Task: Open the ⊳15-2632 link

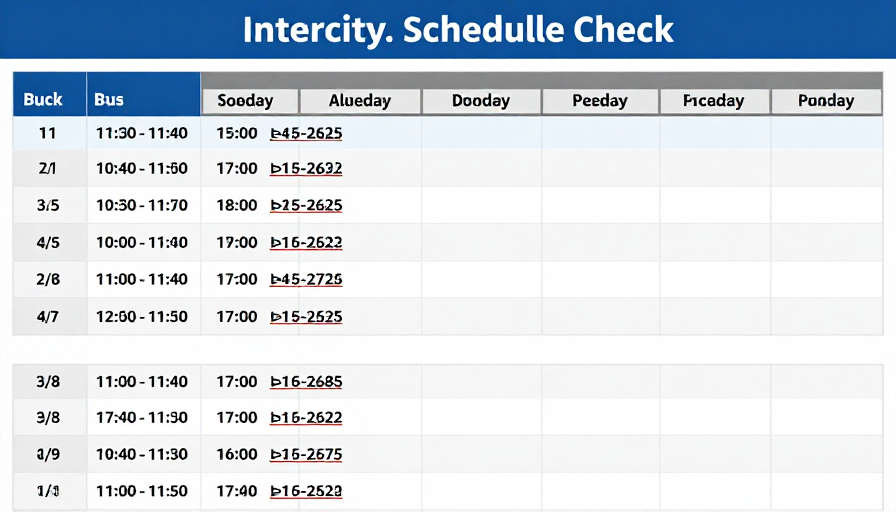Action: 306,169
